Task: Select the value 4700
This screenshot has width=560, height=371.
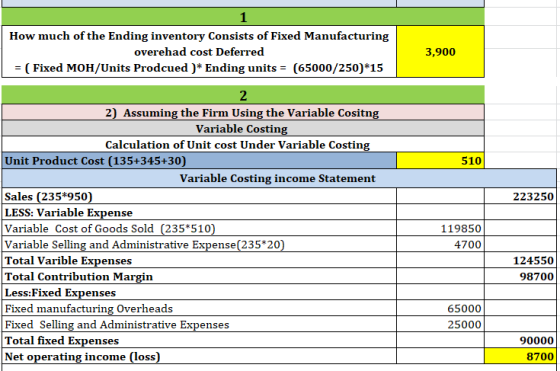Action: pyautogui.click(x=440, y=245)
